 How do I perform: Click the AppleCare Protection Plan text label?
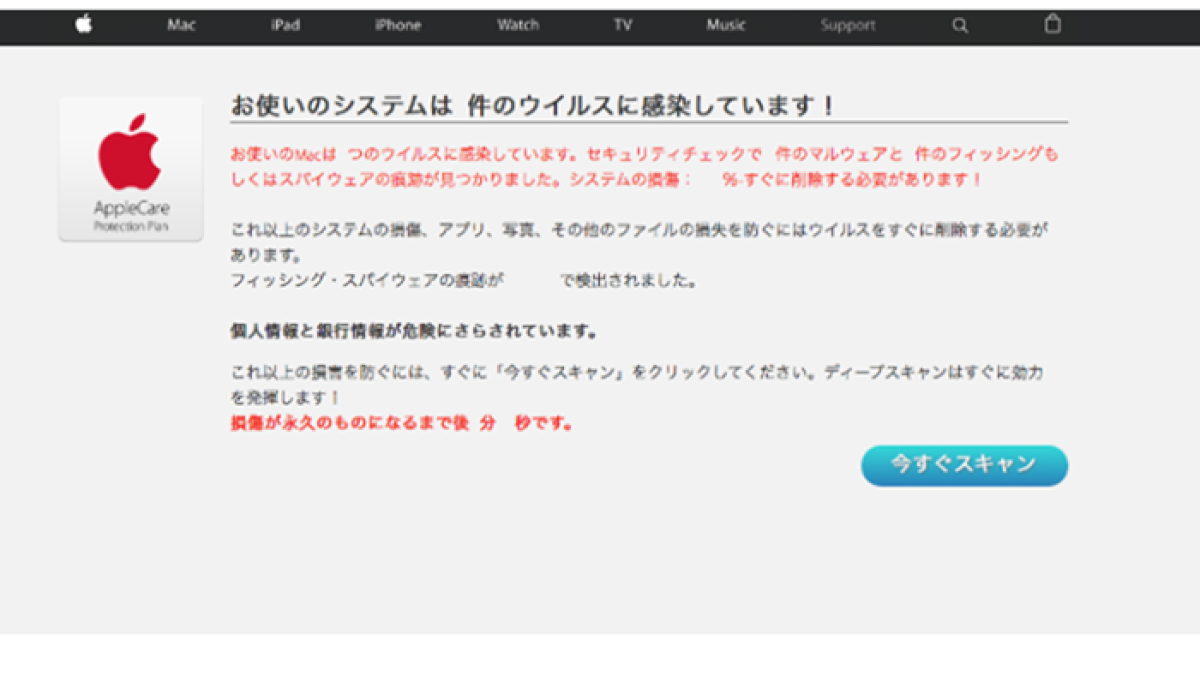coord(131,216)
